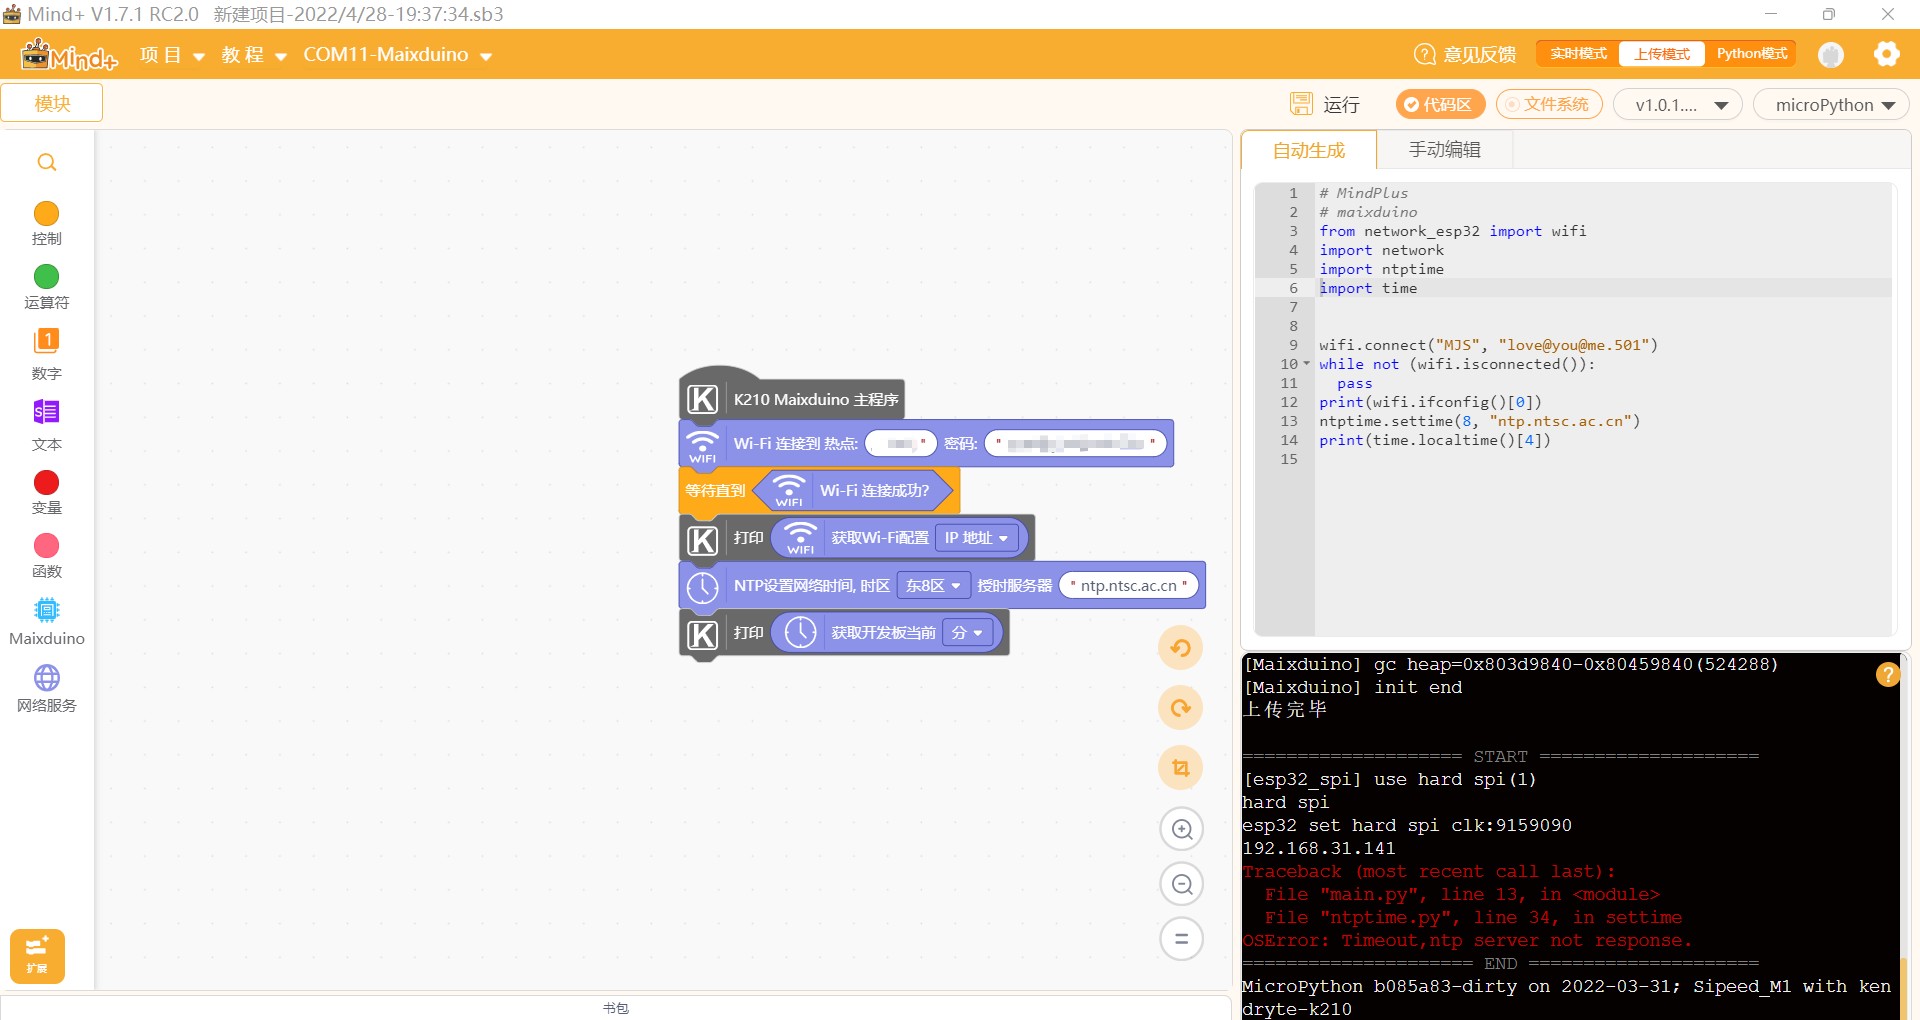Select the Wi-Fi 连接成功? condition block

[x=854, y=491]
